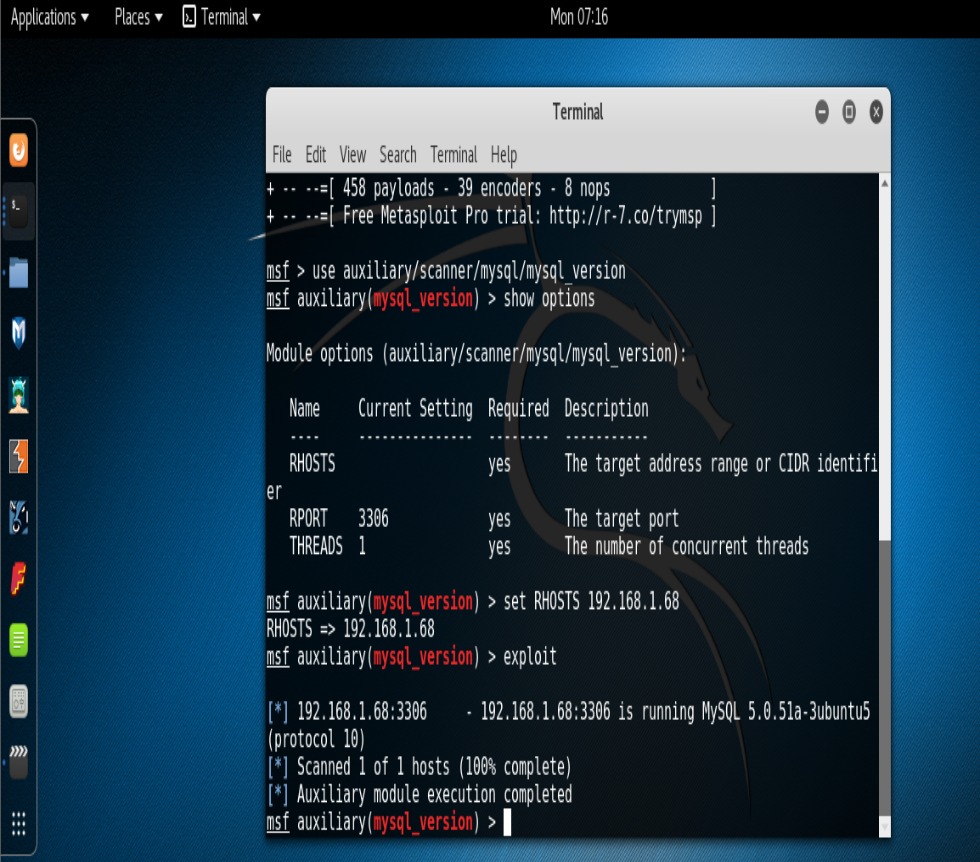Viewport: 980px width, 862px height.
Task: Click the 'Required' column header
Action: pos(518,409)
